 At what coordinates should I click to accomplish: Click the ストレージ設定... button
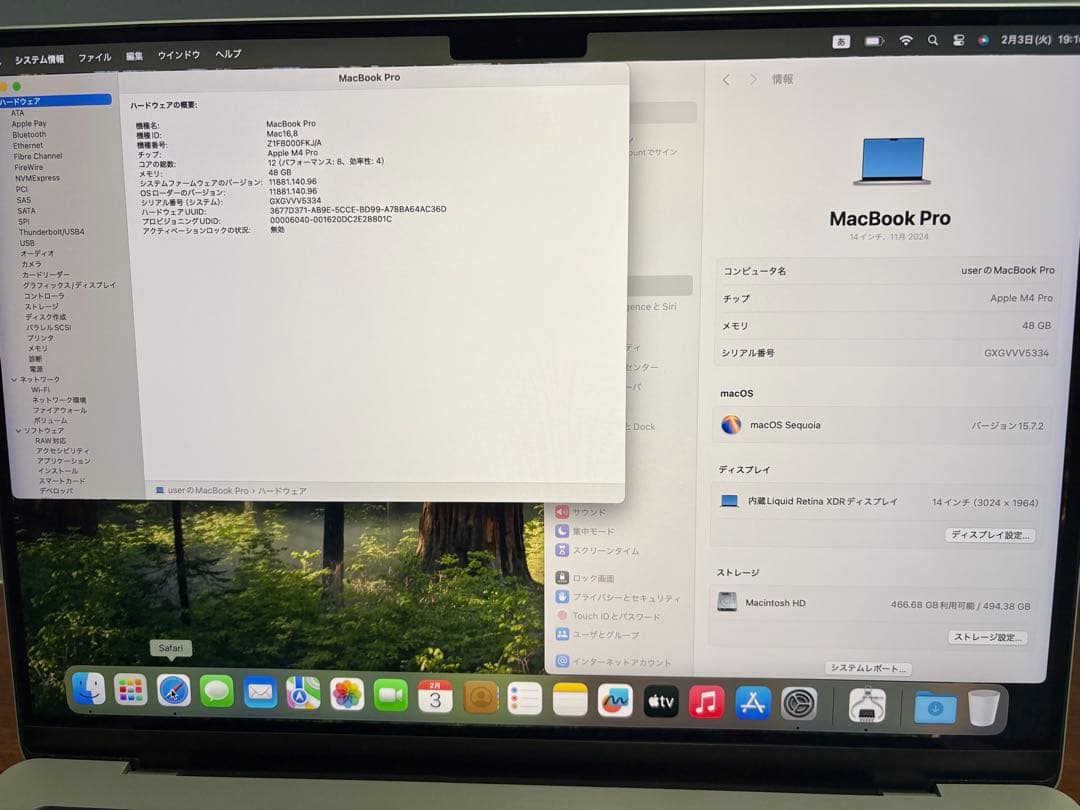coord(988,637)
